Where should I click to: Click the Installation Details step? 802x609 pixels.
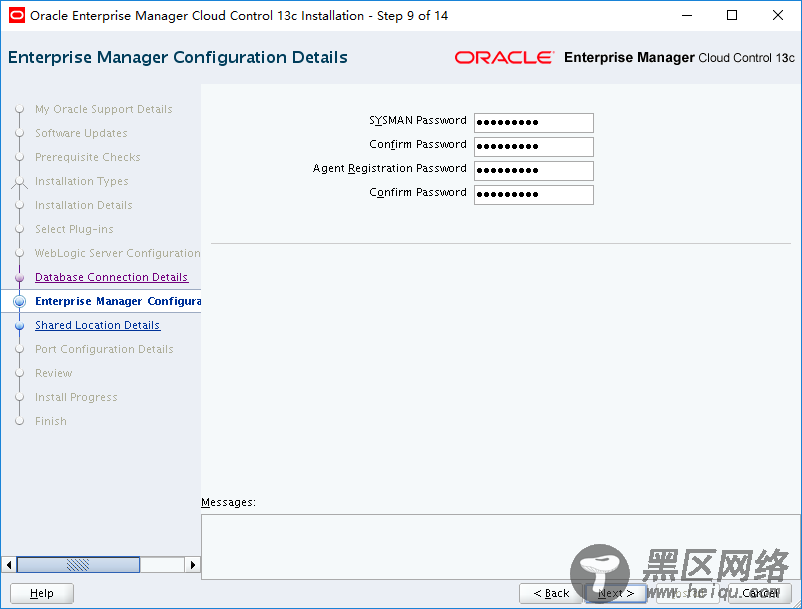pos(84,205)
